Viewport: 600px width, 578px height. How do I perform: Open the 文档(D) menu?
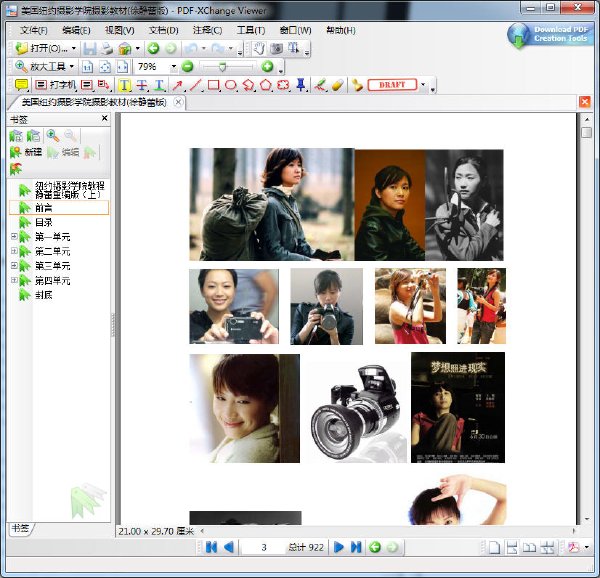point(163,30)
